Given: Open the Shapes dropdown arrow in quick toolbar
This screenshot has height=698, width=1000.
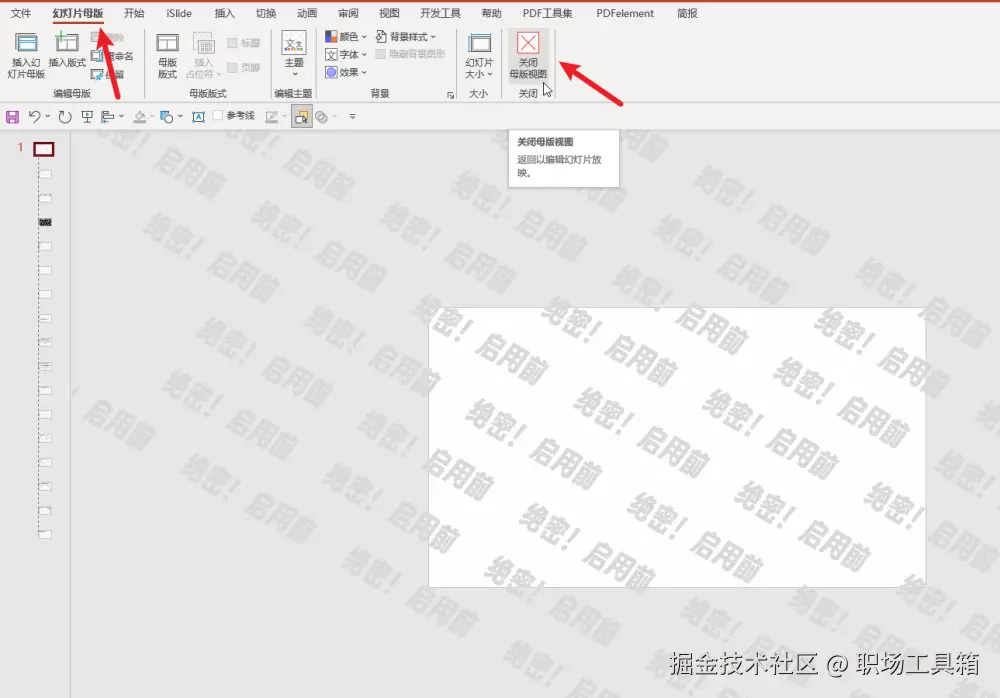Looking at the screenshot, I should coord(180,116).
